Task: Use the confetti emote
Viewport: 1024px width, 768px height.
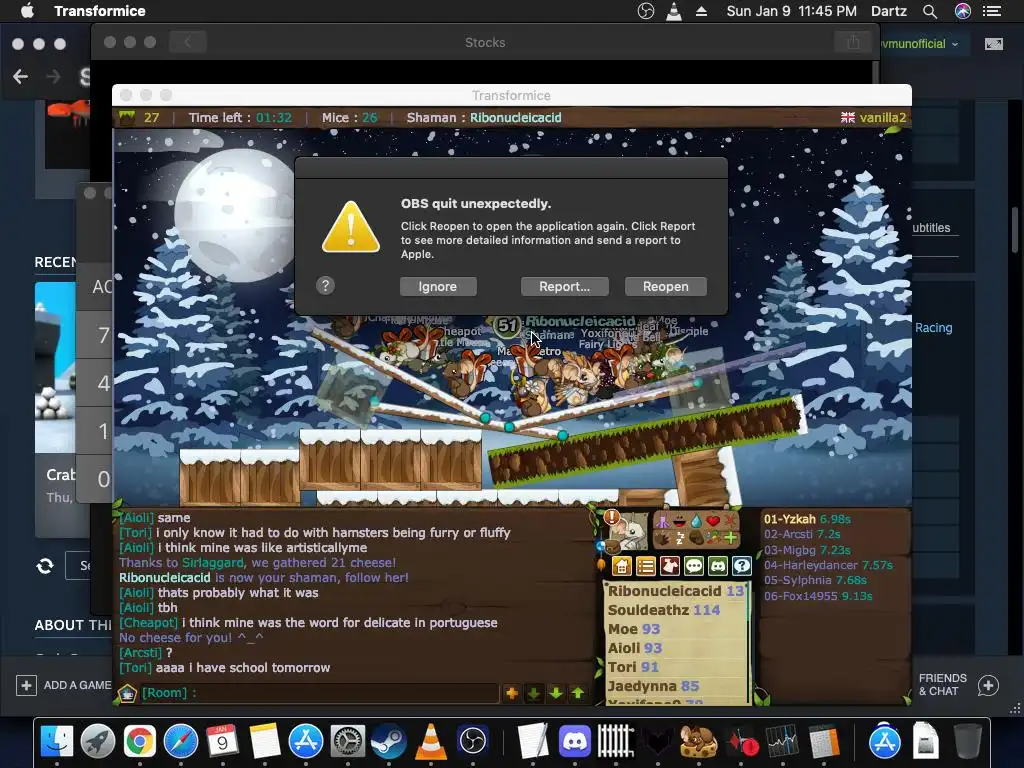Action: point(713,537)
